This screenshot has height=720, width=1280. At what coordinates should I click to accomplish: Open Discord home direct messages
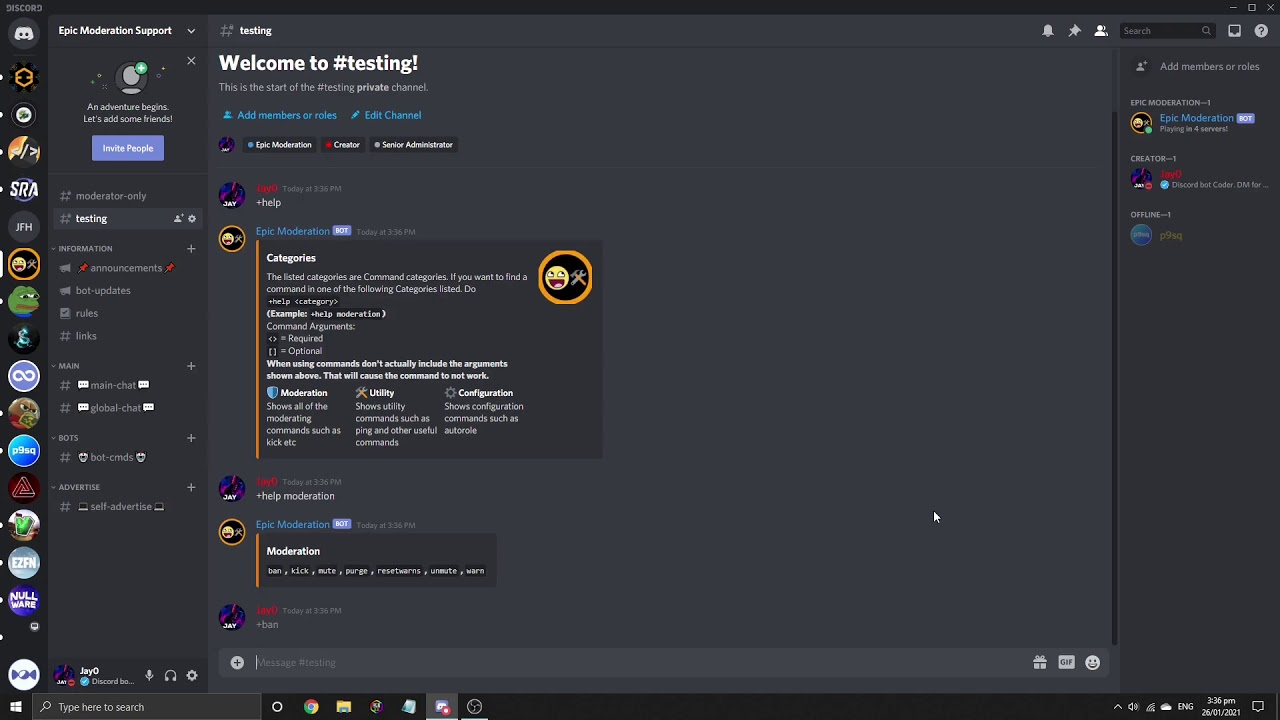point(24,33)
